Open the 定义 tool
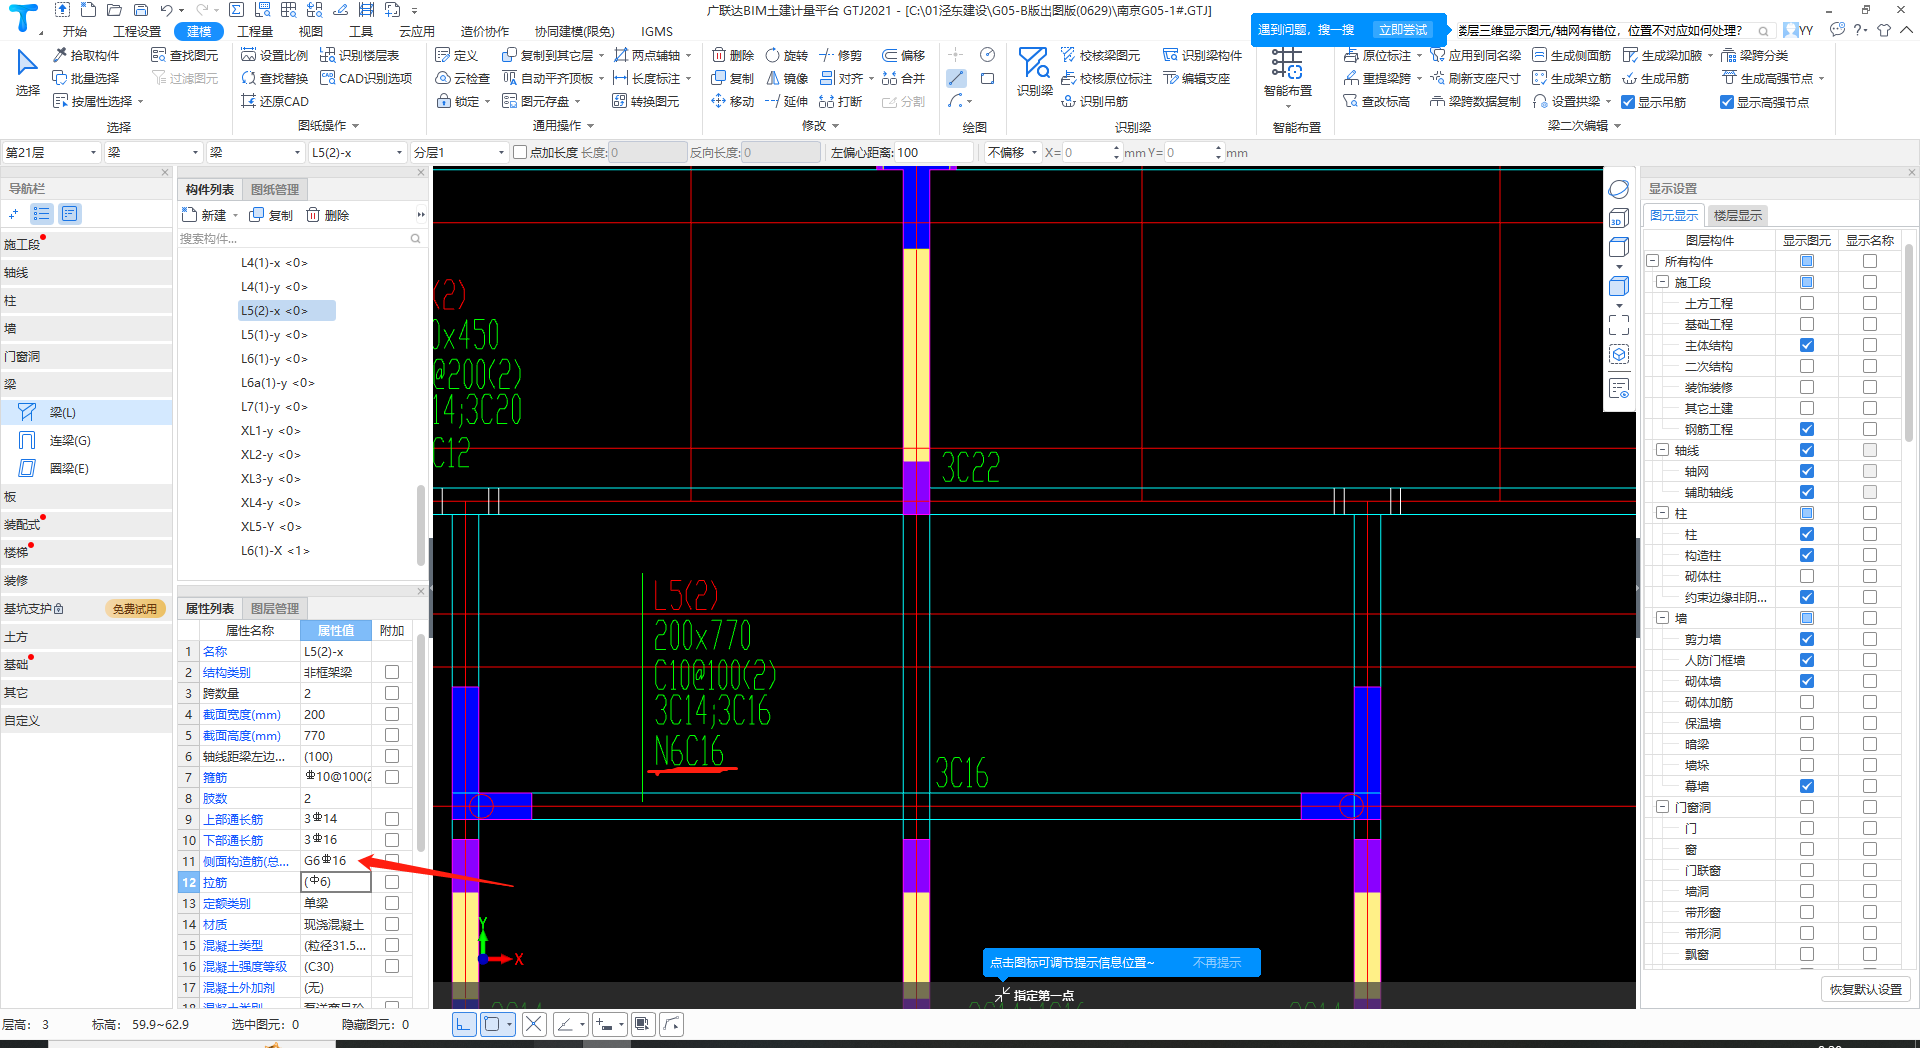The height and width of the screenshot is (1048, 1920). click(457, 55)
